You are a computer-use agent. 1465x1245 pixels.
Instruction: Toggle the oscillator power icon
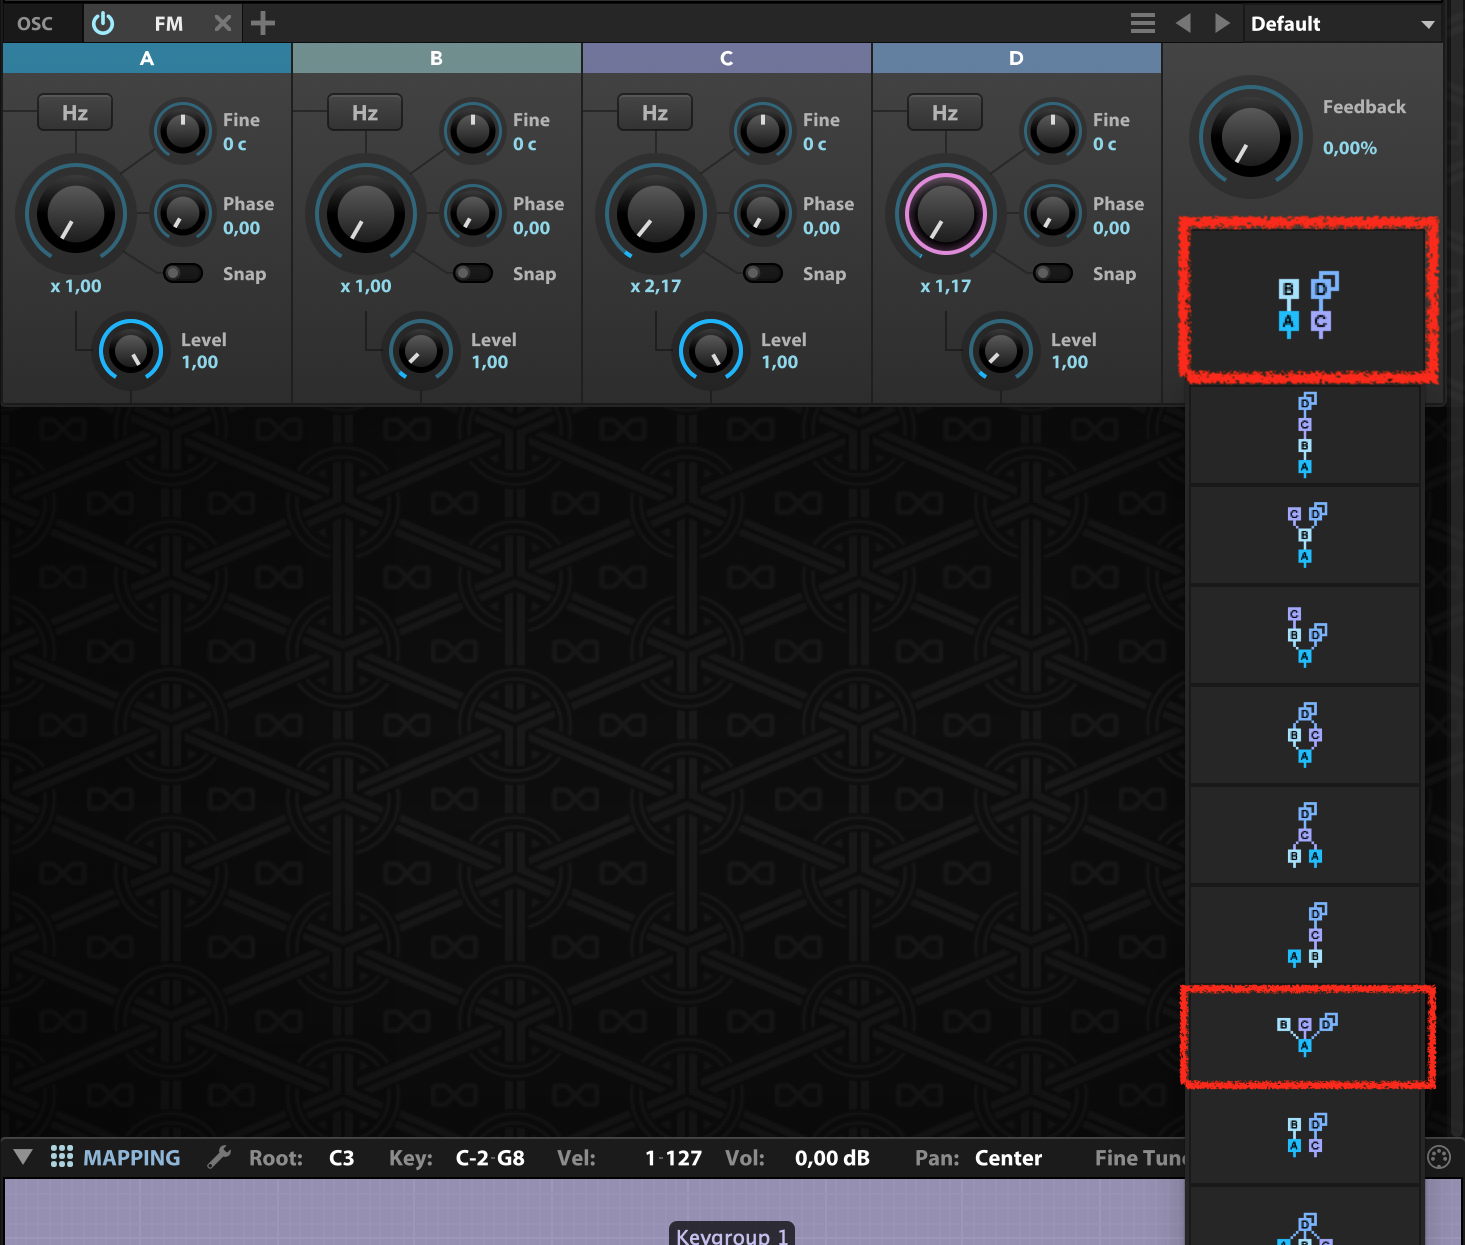click(x=103, y=23)
